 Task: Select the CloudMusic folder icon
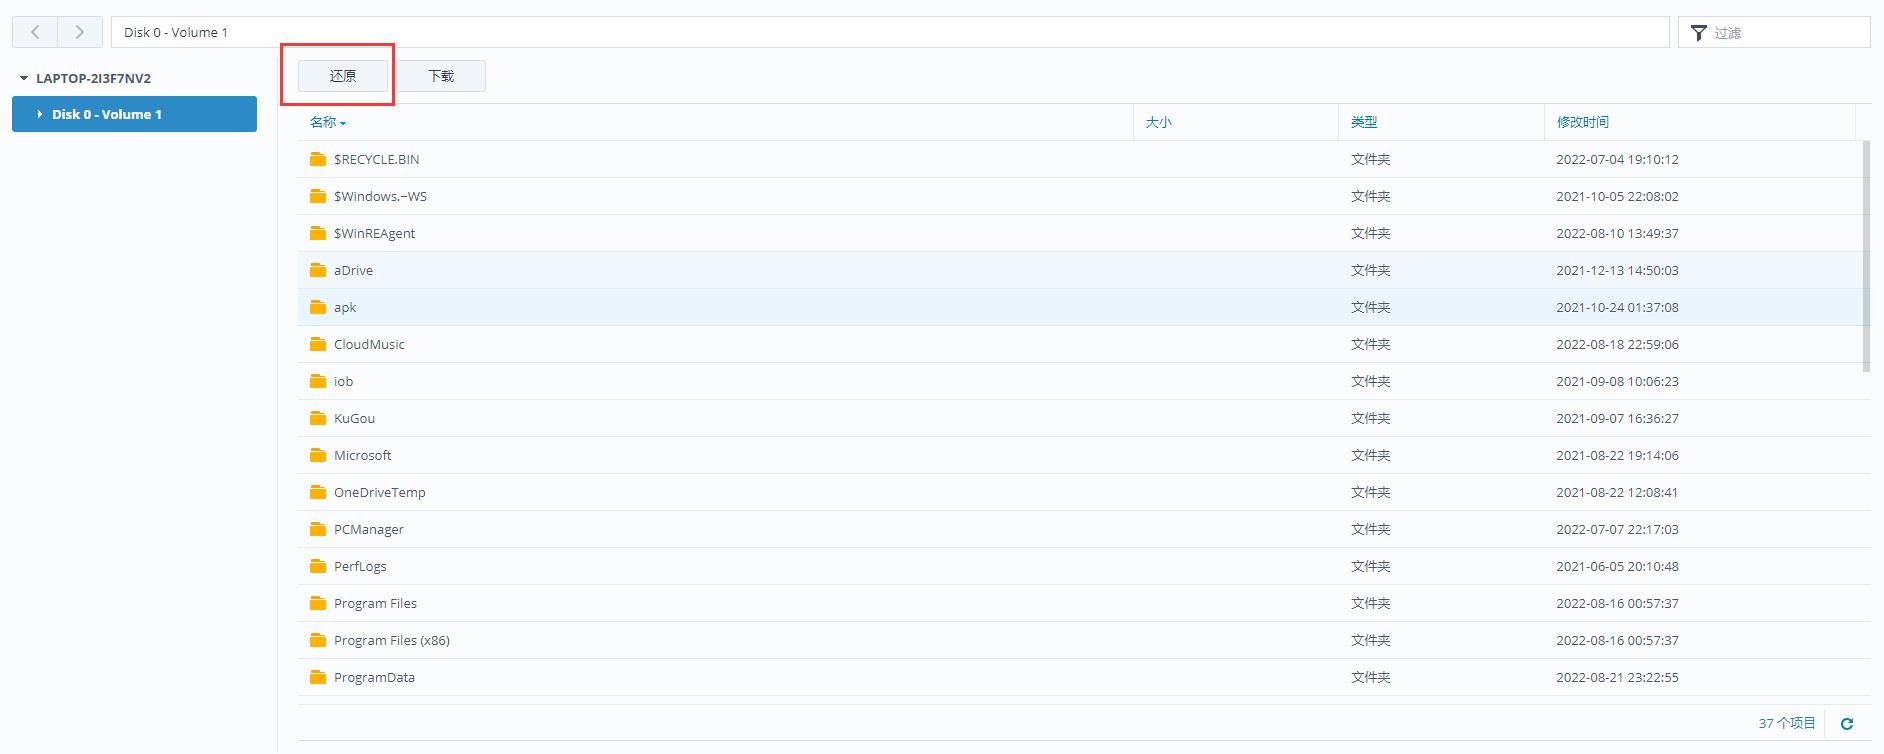pos(318,344)
